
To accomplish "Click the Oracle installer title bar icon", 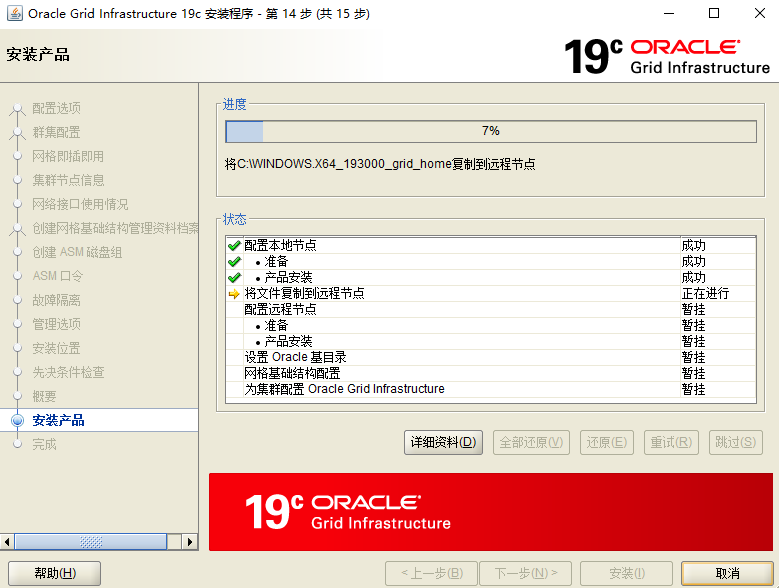I will pyautogui.click(x=14, y=14).
